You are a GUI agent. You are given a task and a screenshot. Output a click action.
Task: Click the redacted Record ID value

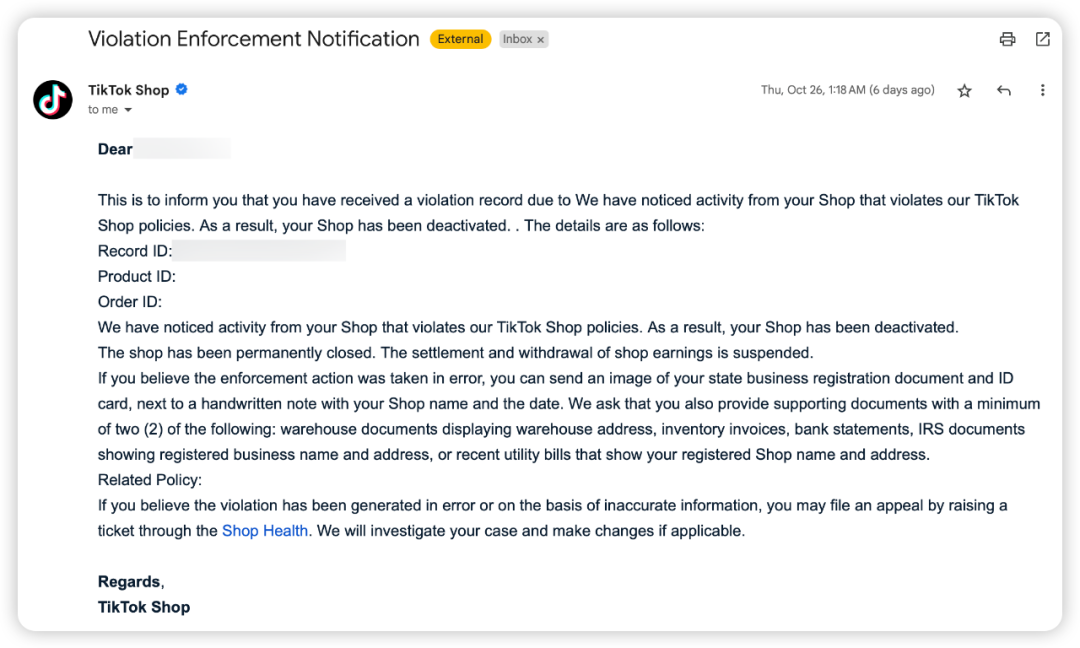[x=260, y=251]
